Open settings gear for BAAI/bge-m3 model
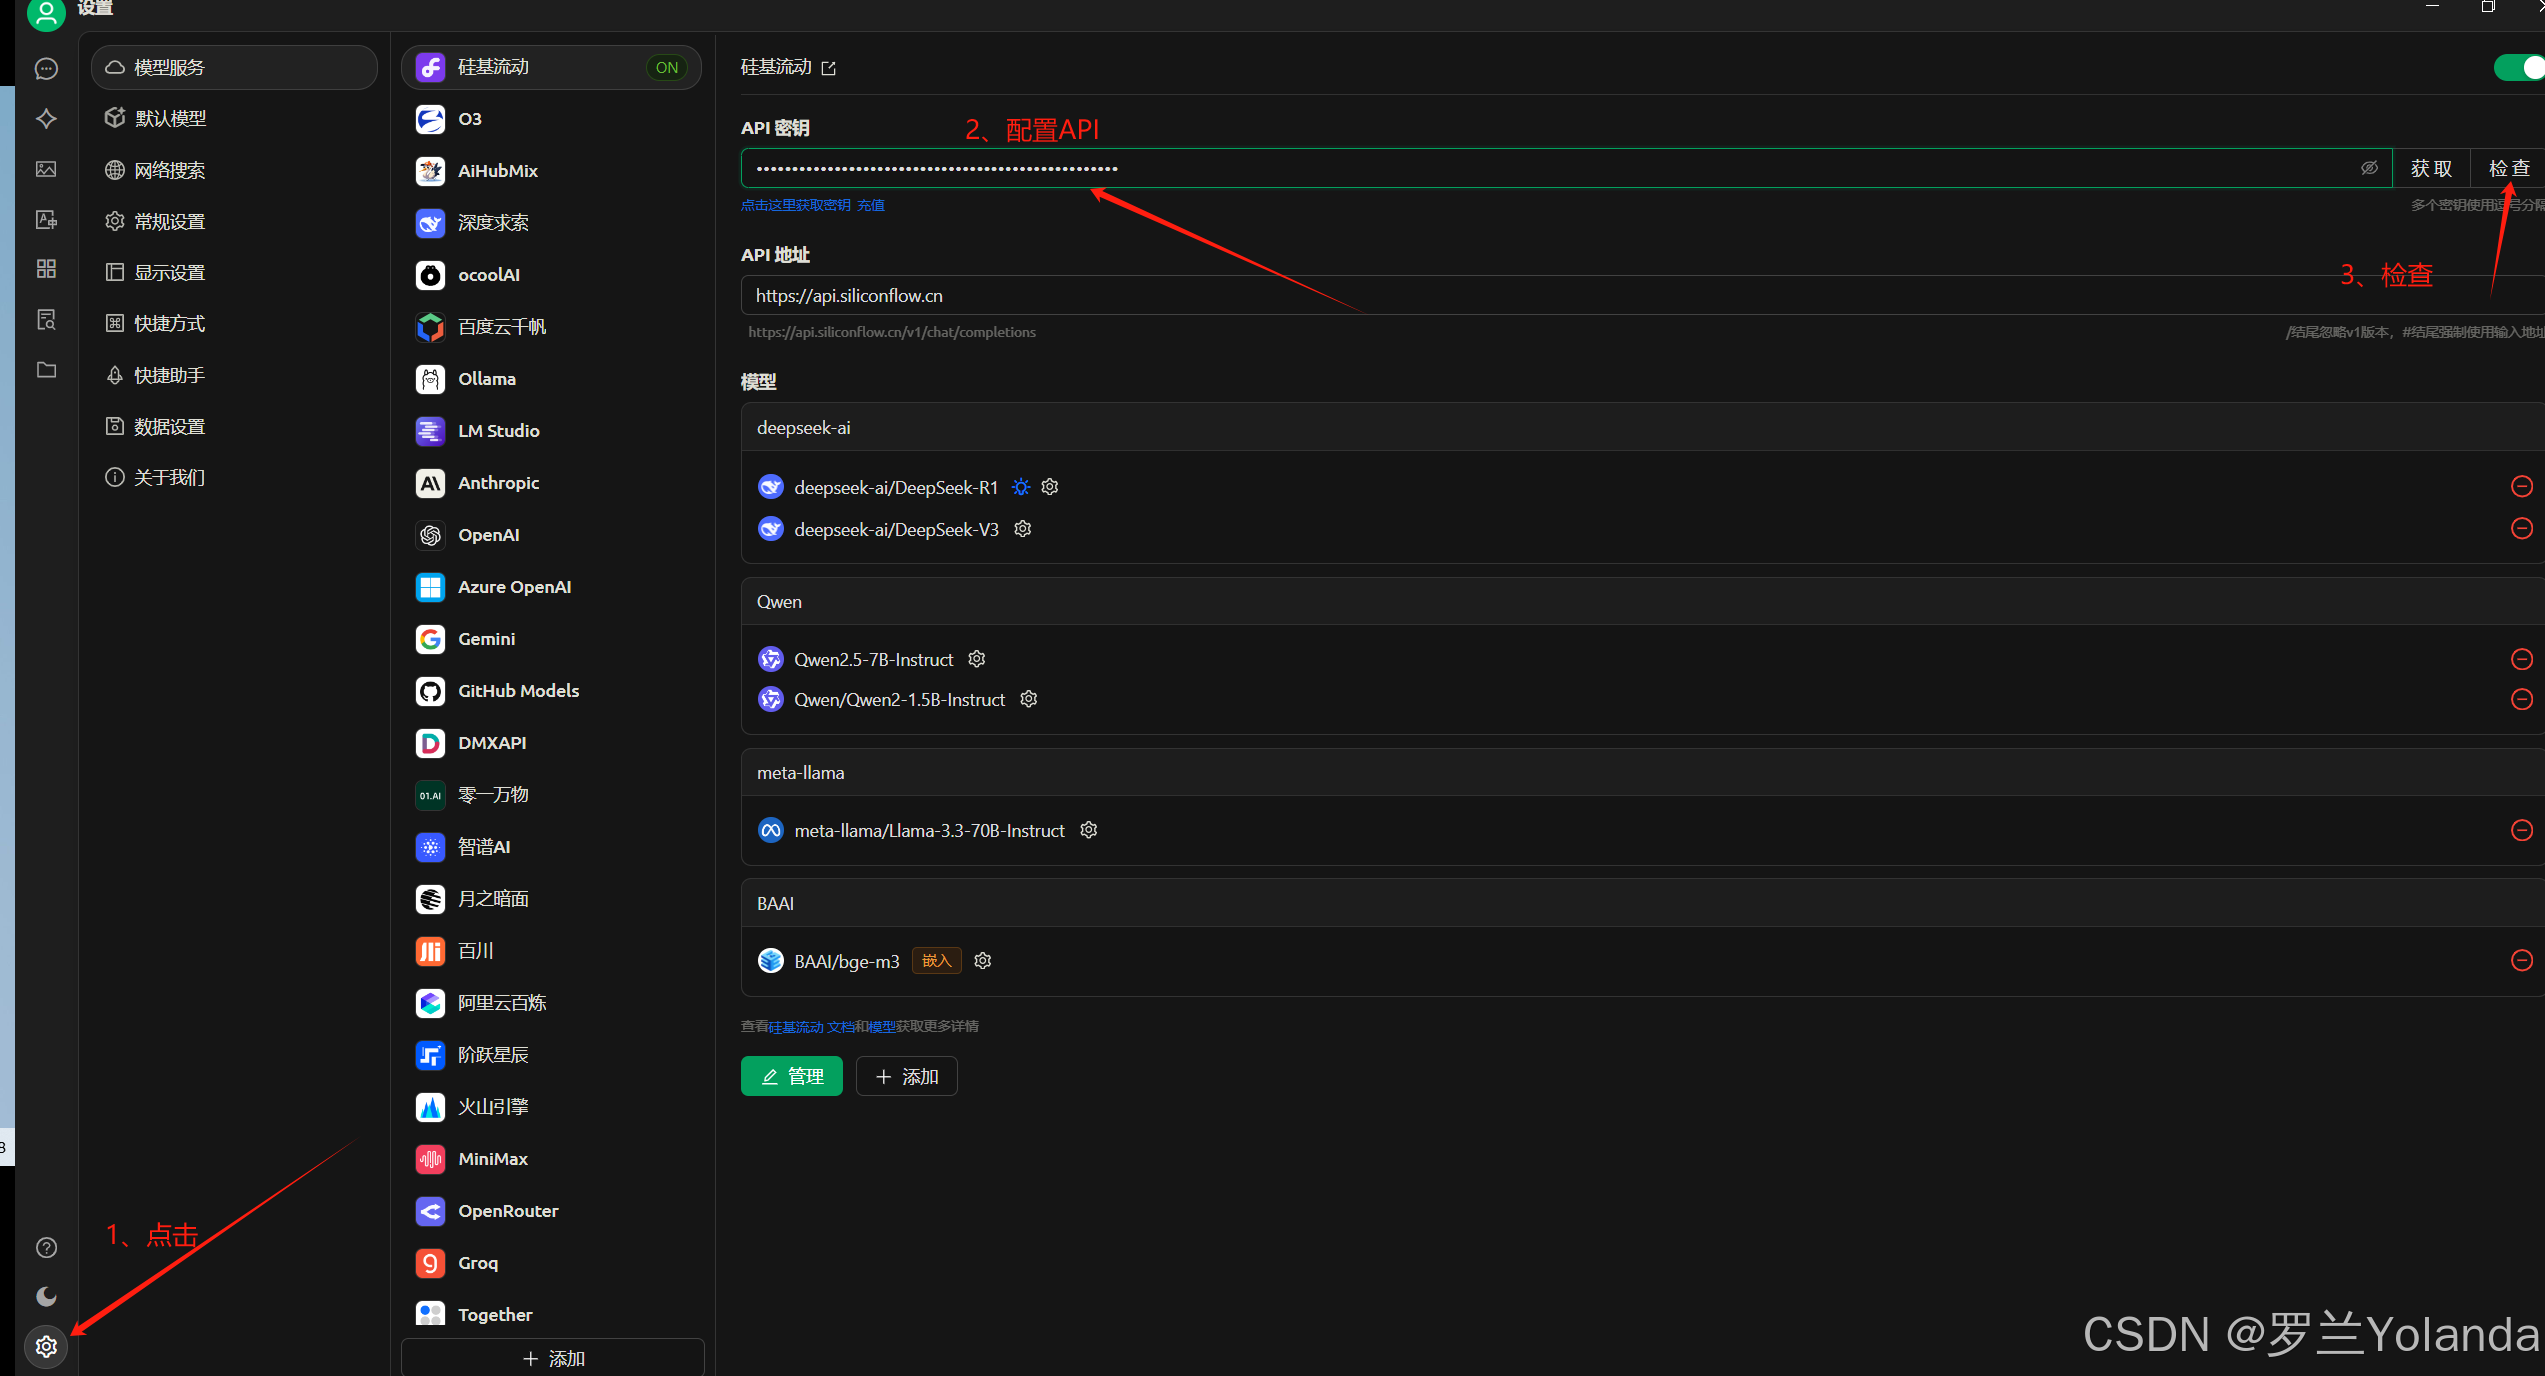Viewport: 2545px width, 1376px height. pyautogui.click(x=982, y=960)
